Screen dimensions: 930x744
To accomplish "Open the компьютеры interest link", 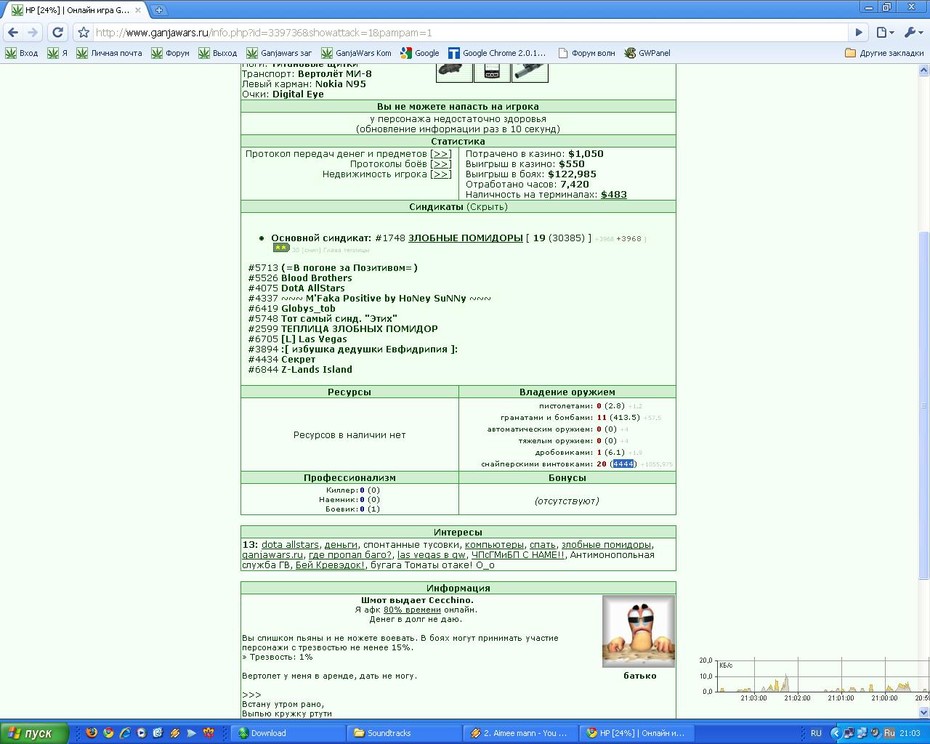I will point(494,545).
